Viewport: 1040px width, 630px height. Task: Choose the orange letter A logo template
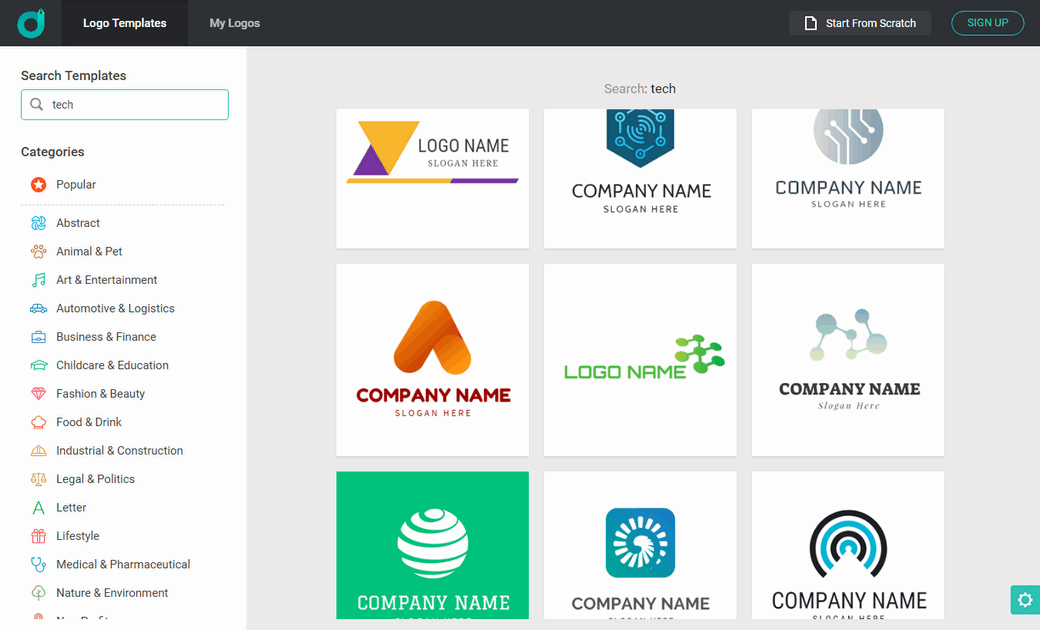(432, 360)
